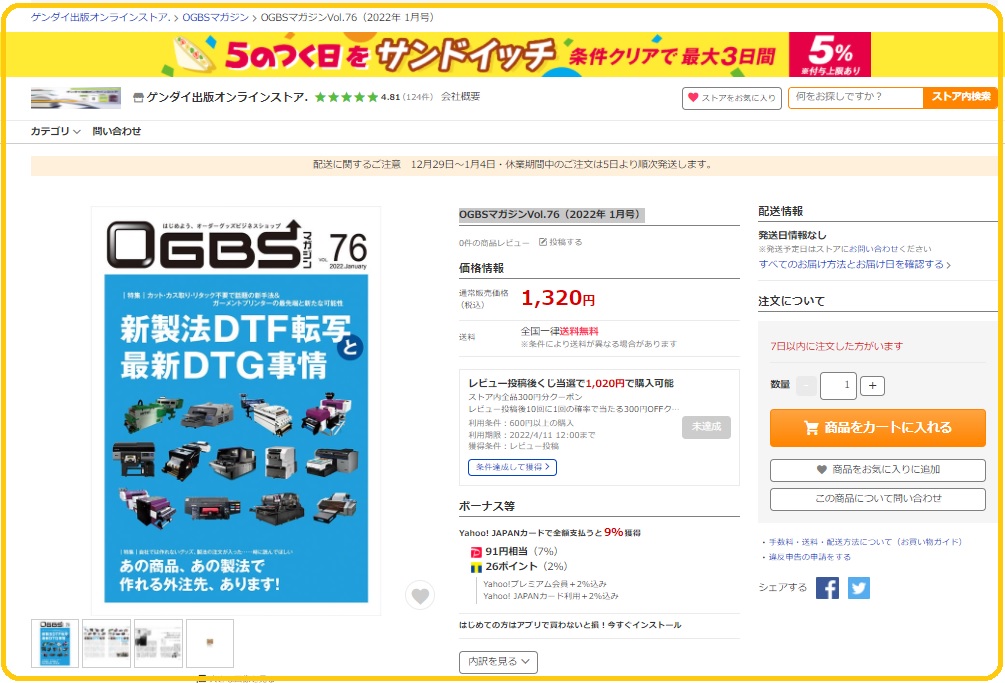Image resolution: width=1005 pixels, height=683 pixels.
Task: Click the five-star store rating
Action: tap(345, 97)
